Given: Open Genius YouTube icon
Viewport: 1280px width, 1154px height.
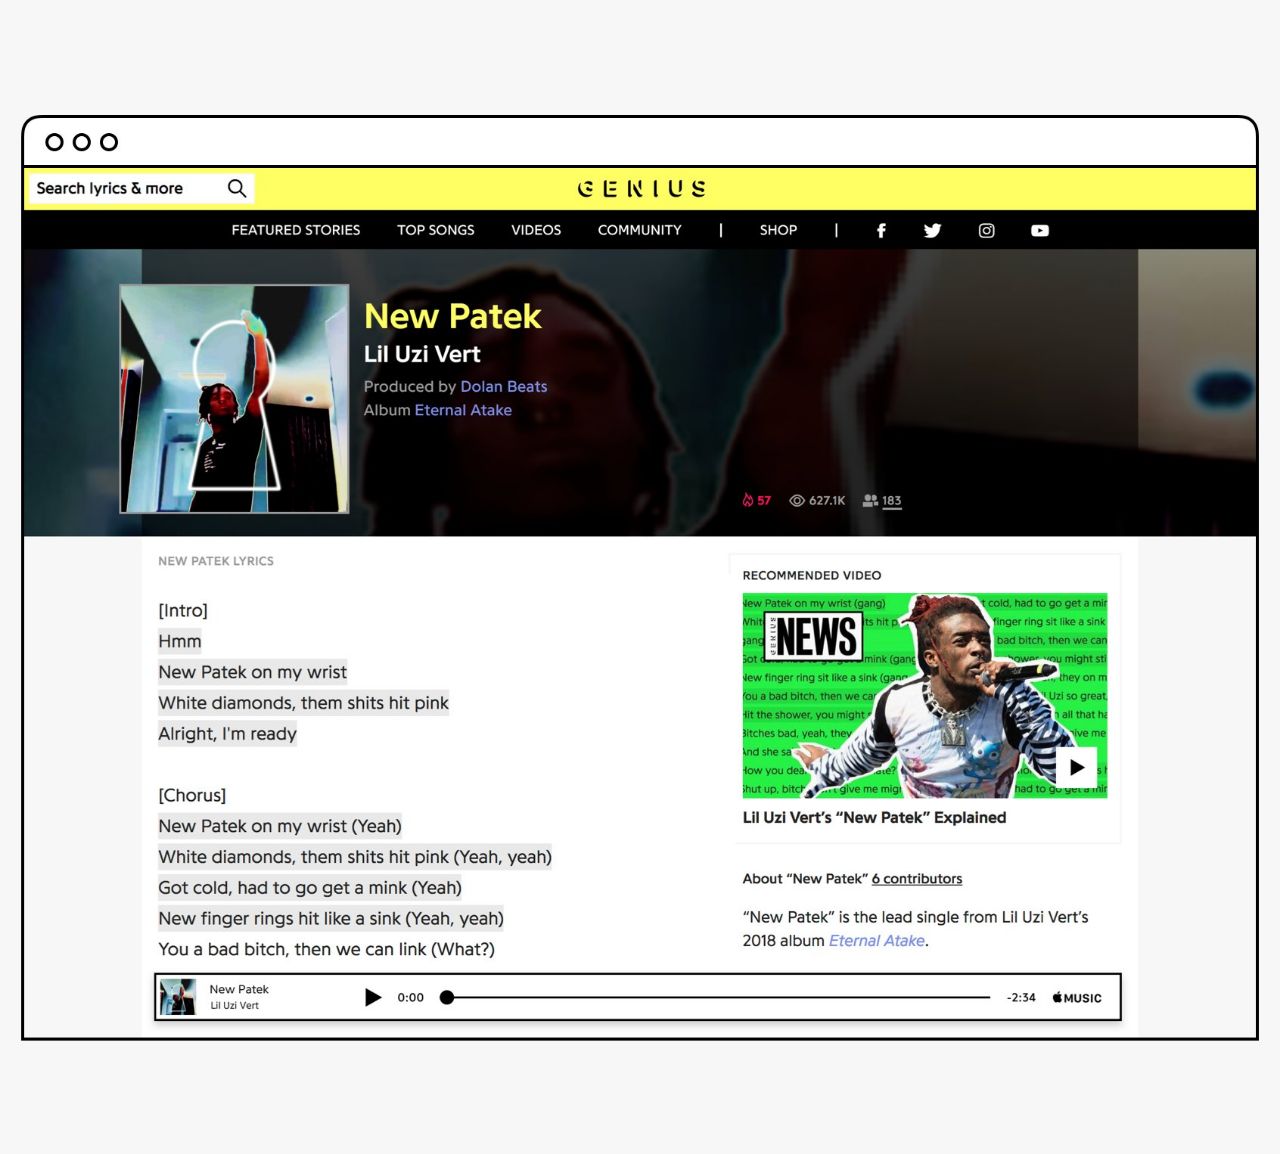Looking at the screenshot, I should click(1040, 230).
